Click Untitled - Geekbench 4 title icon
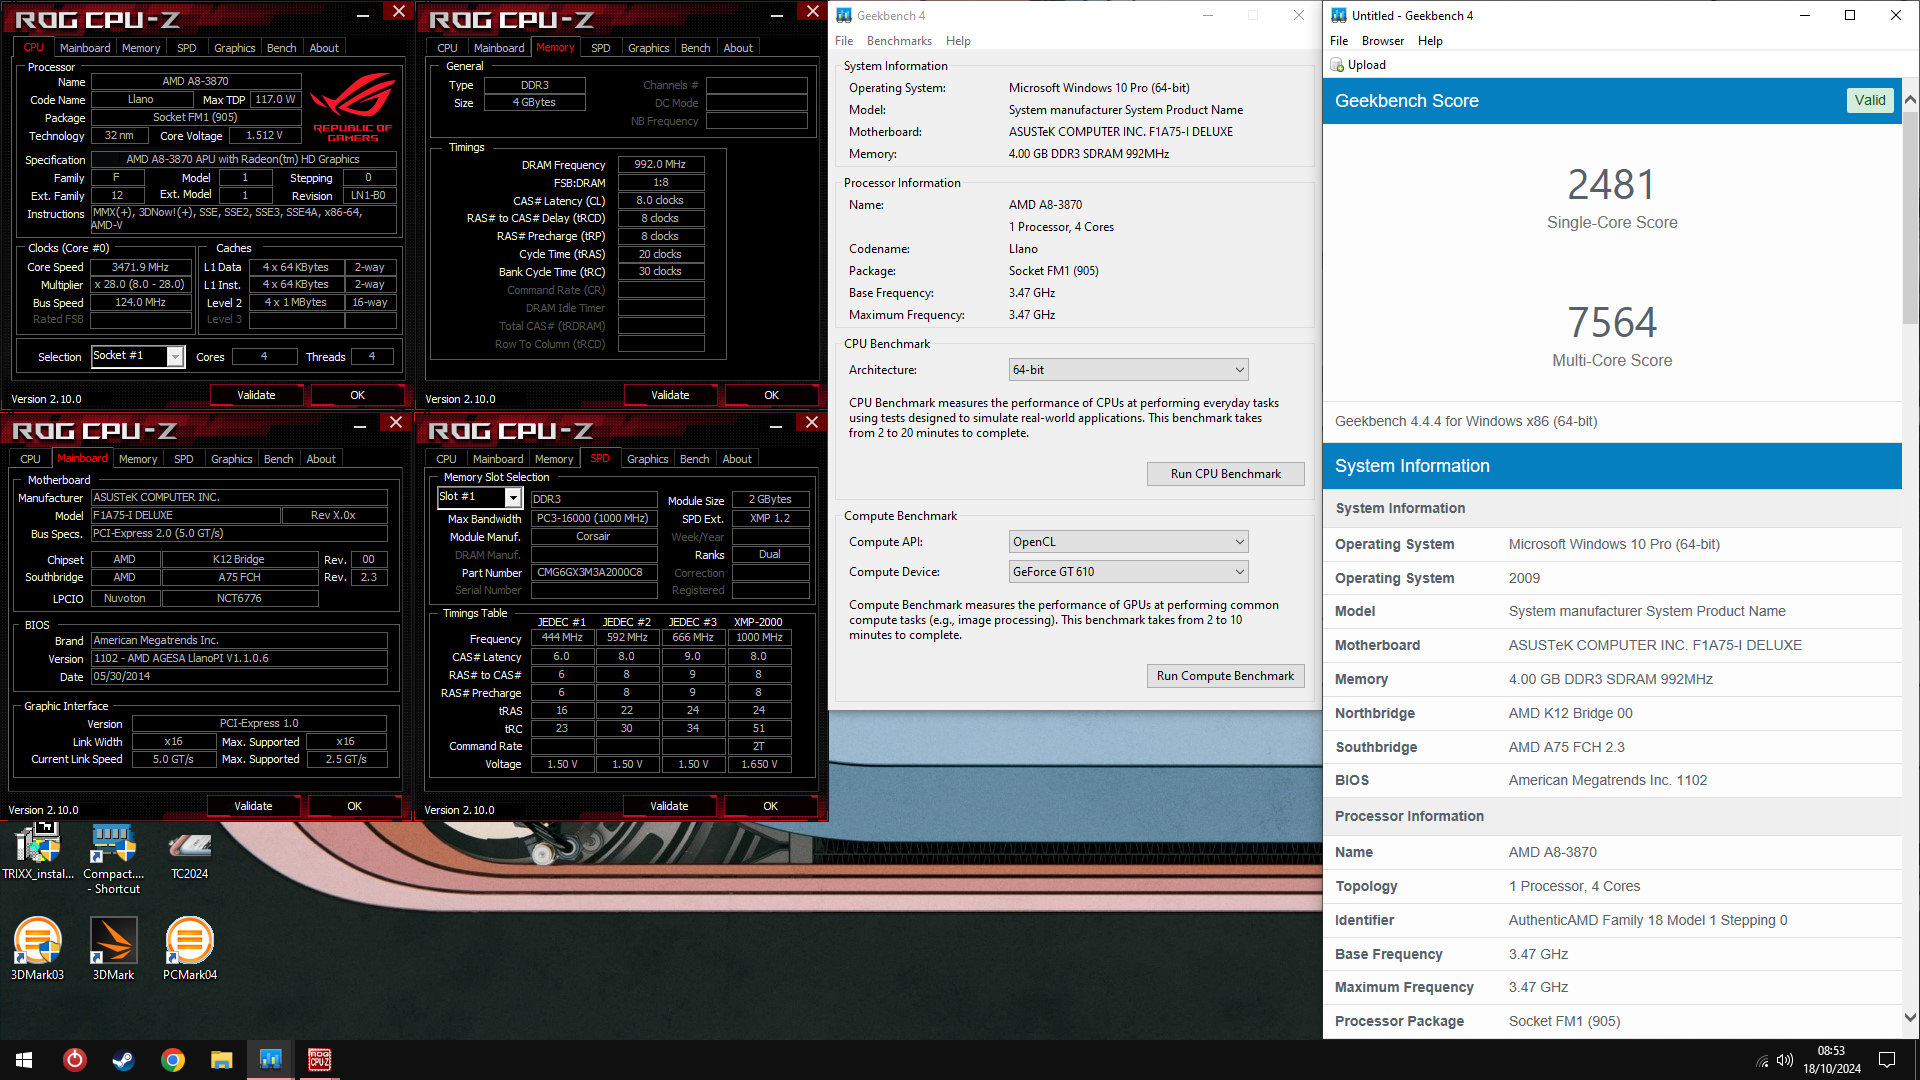This screenshot has height=1080, width=1920. tap(1339, 15)
